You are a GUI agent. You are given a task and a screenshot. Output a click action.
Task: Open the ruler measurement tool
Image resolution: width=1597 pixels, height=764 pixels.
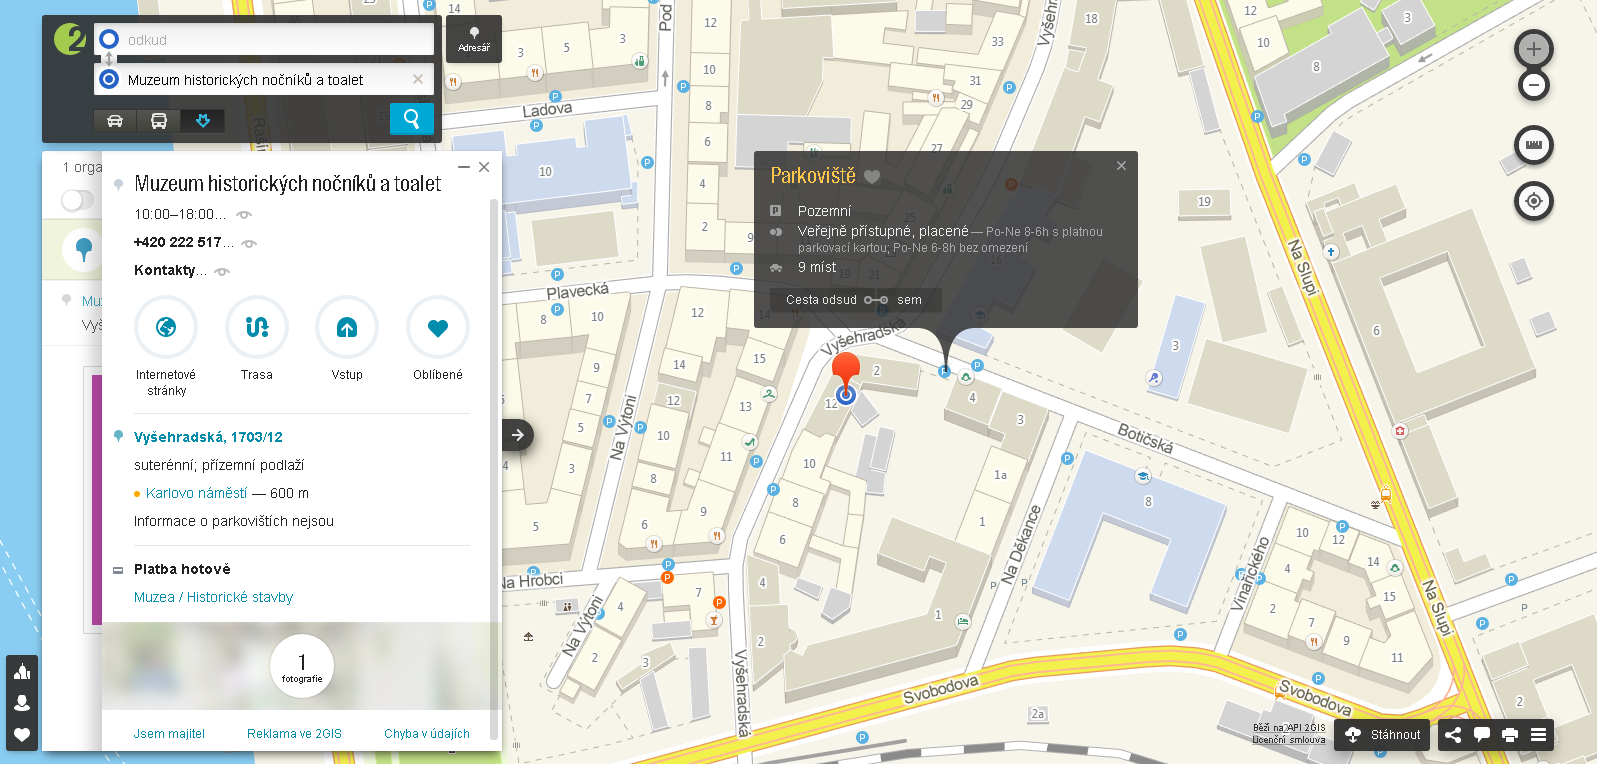click(x=1533, y=145)
